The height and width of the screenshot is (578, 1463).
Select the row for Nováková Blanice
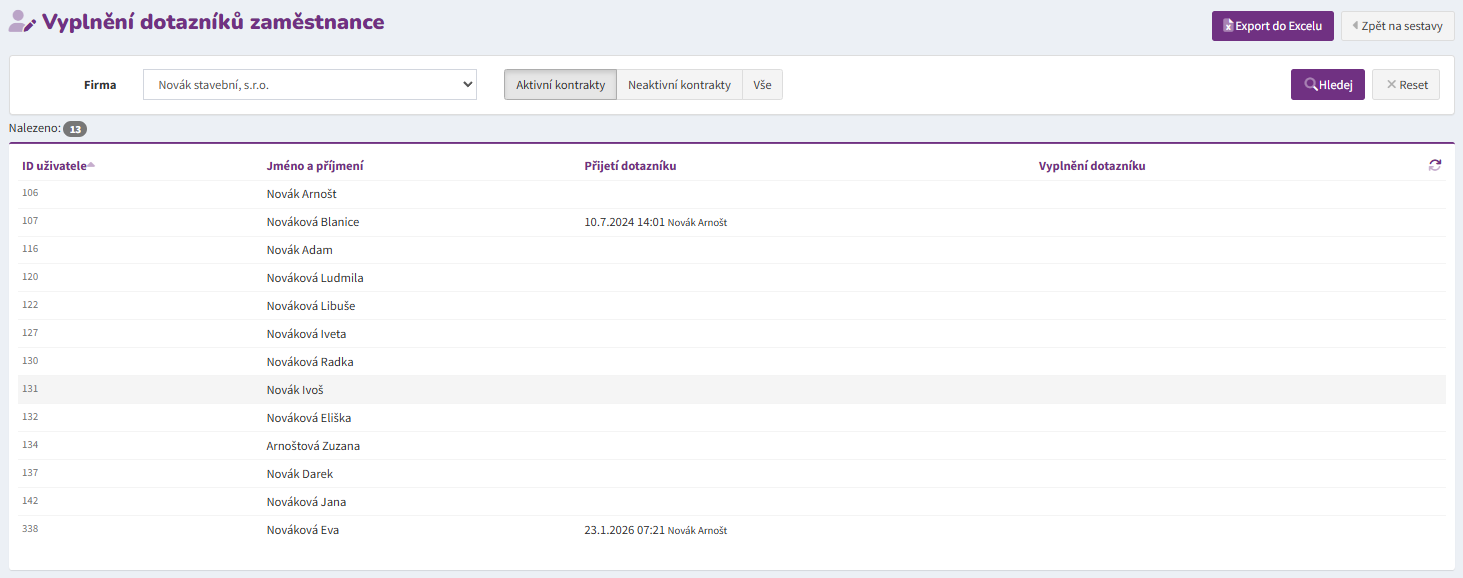(312, 222)
